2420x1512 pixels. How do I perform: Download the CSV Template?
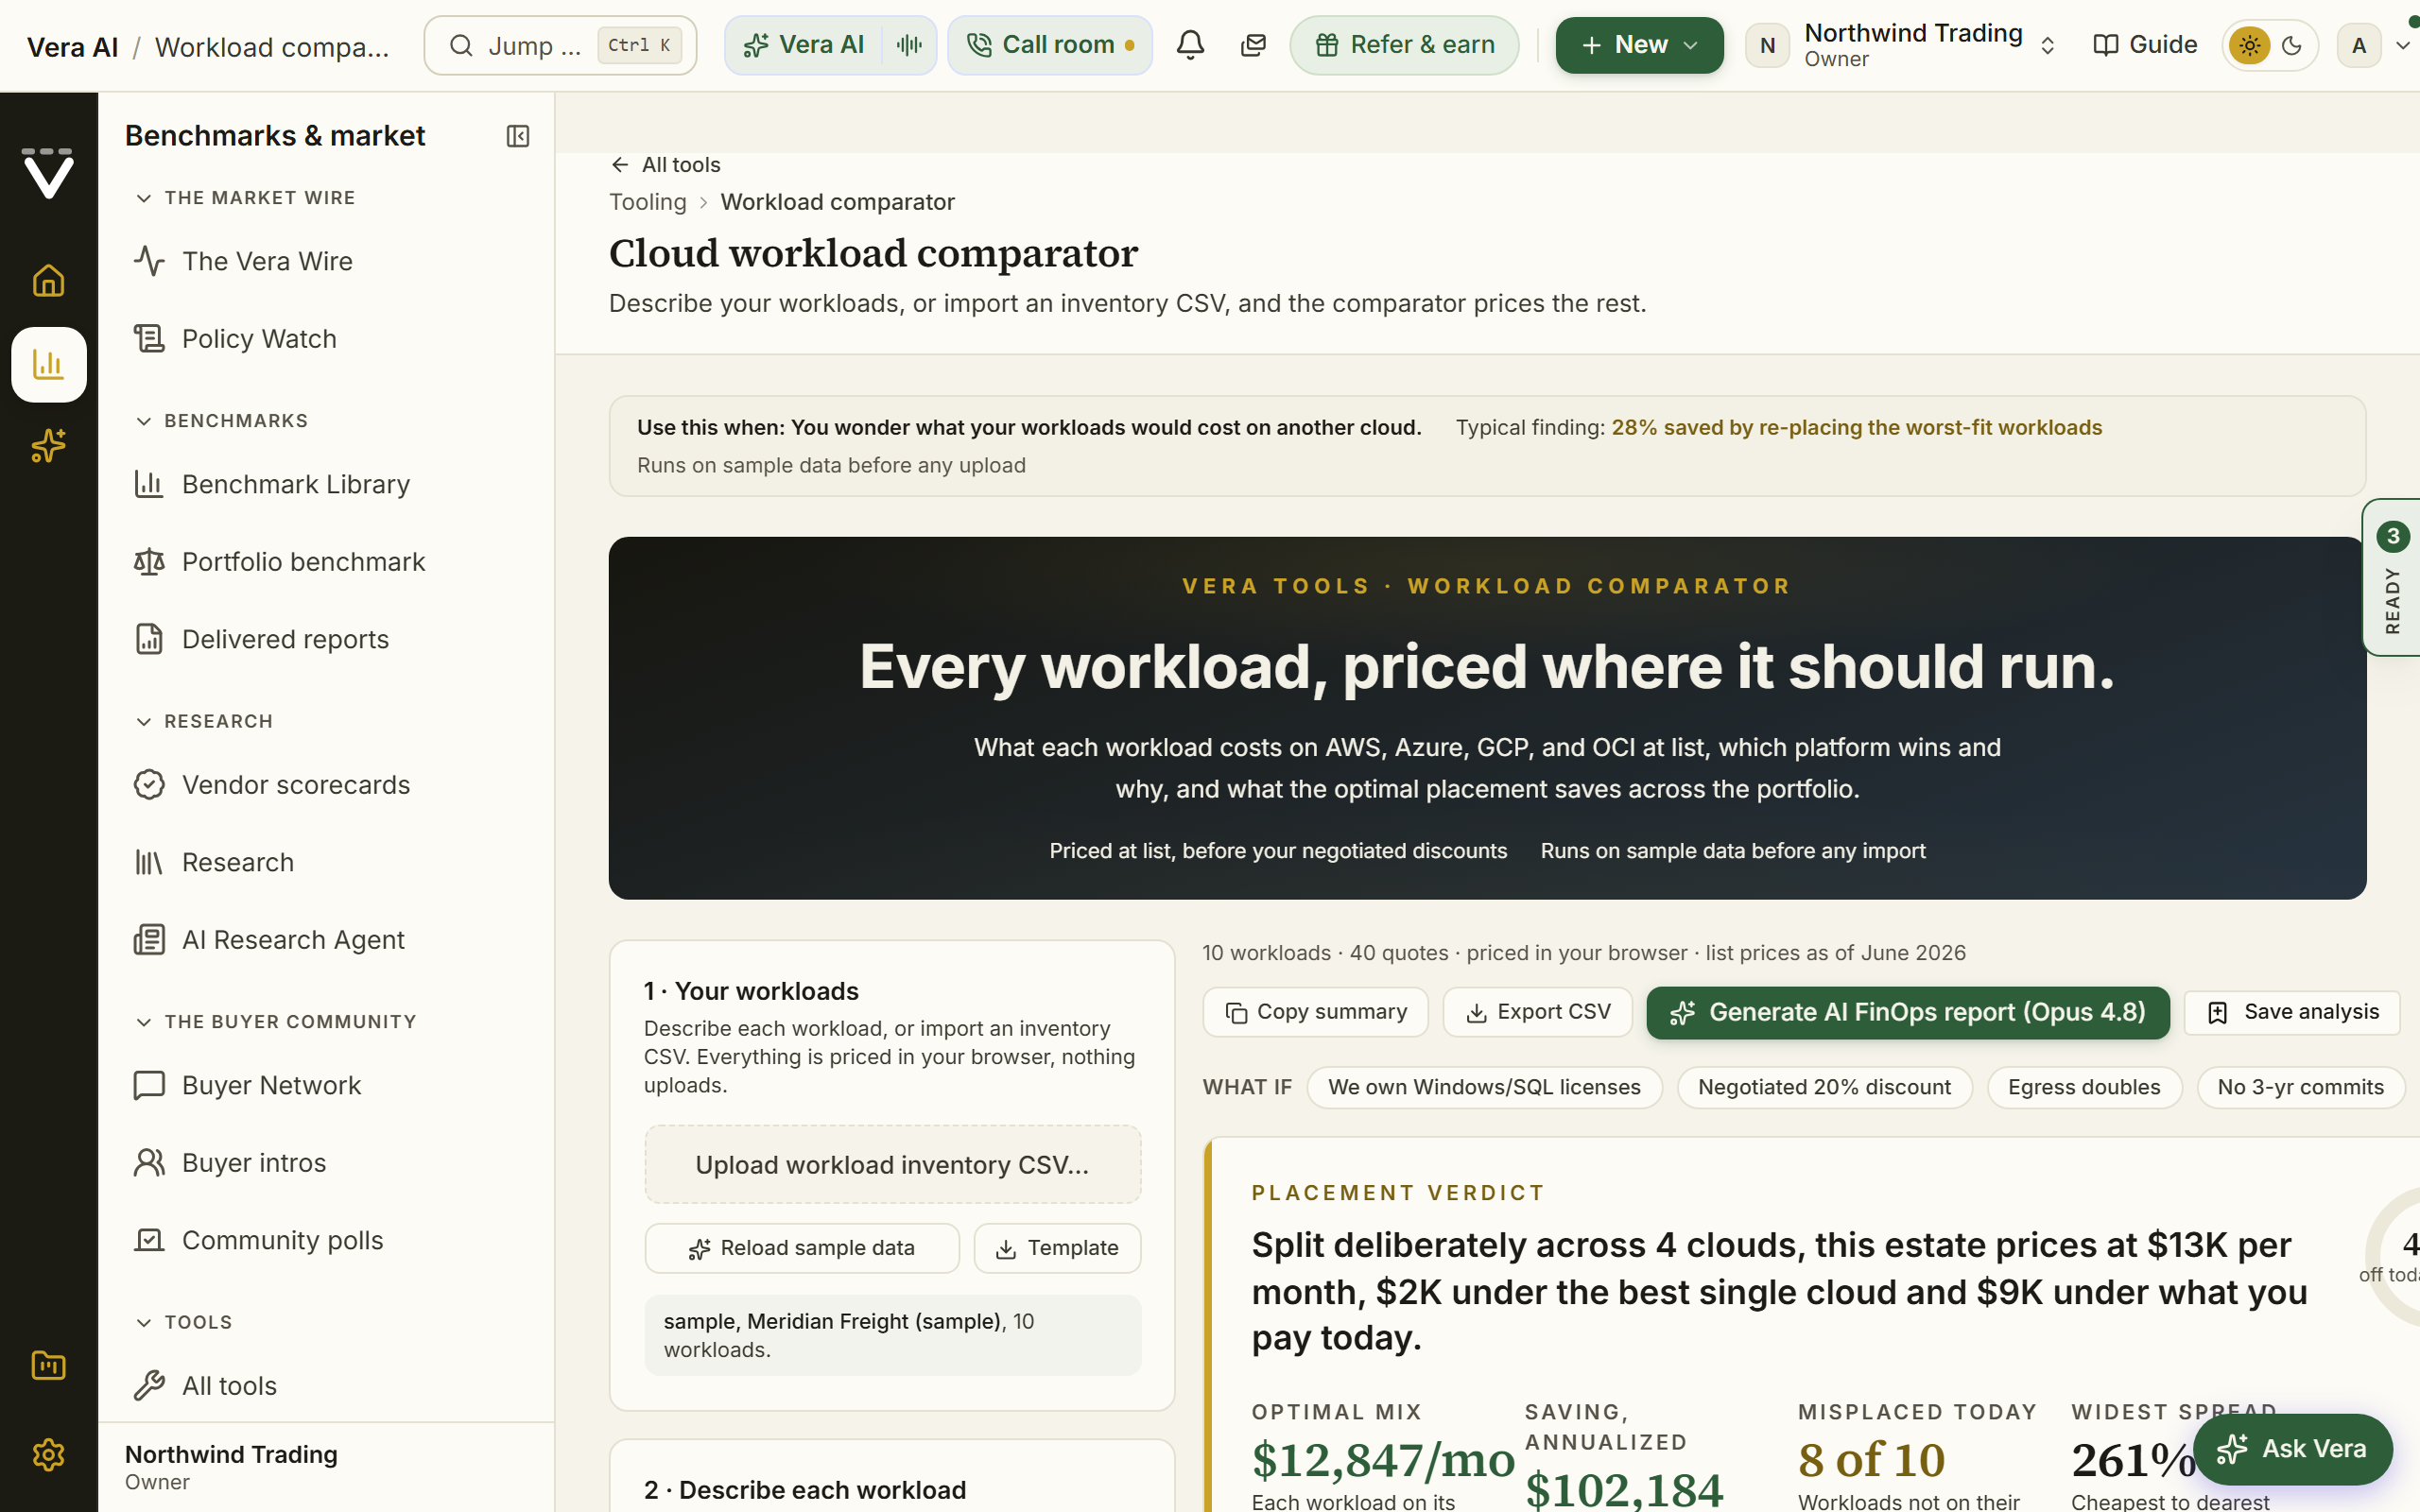tap(1057, 1248)
